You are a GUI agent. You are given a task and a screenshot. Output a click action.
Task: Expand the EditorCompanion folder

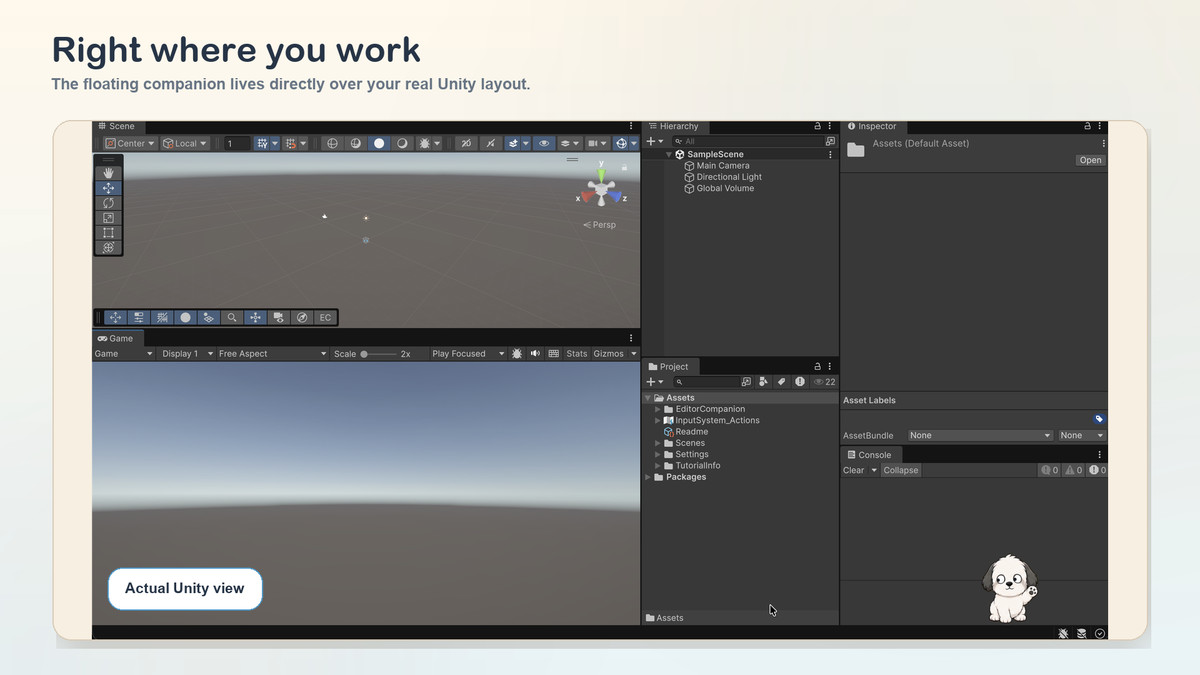658,409
